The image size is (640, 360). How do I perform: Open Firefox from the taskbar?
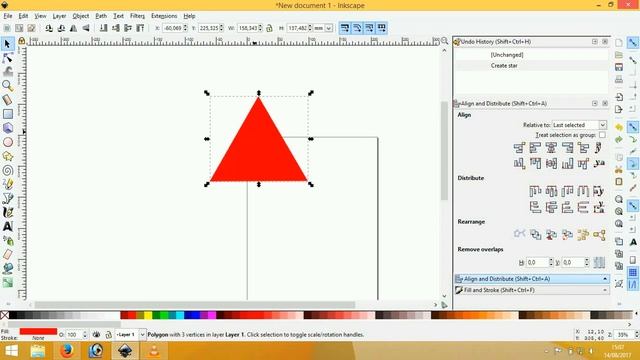67,351
